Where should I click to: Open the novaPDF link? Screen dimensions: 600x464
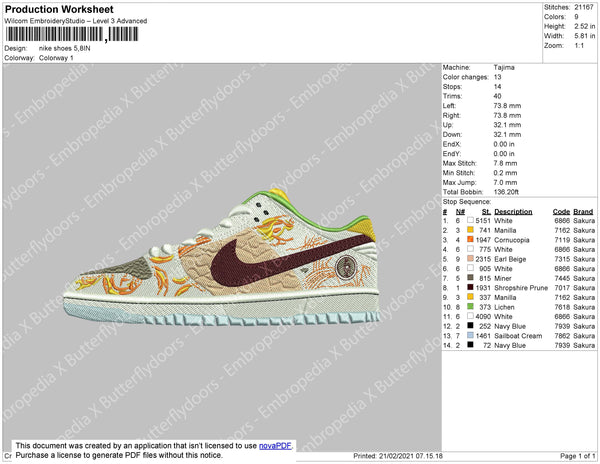click(275, 446)
